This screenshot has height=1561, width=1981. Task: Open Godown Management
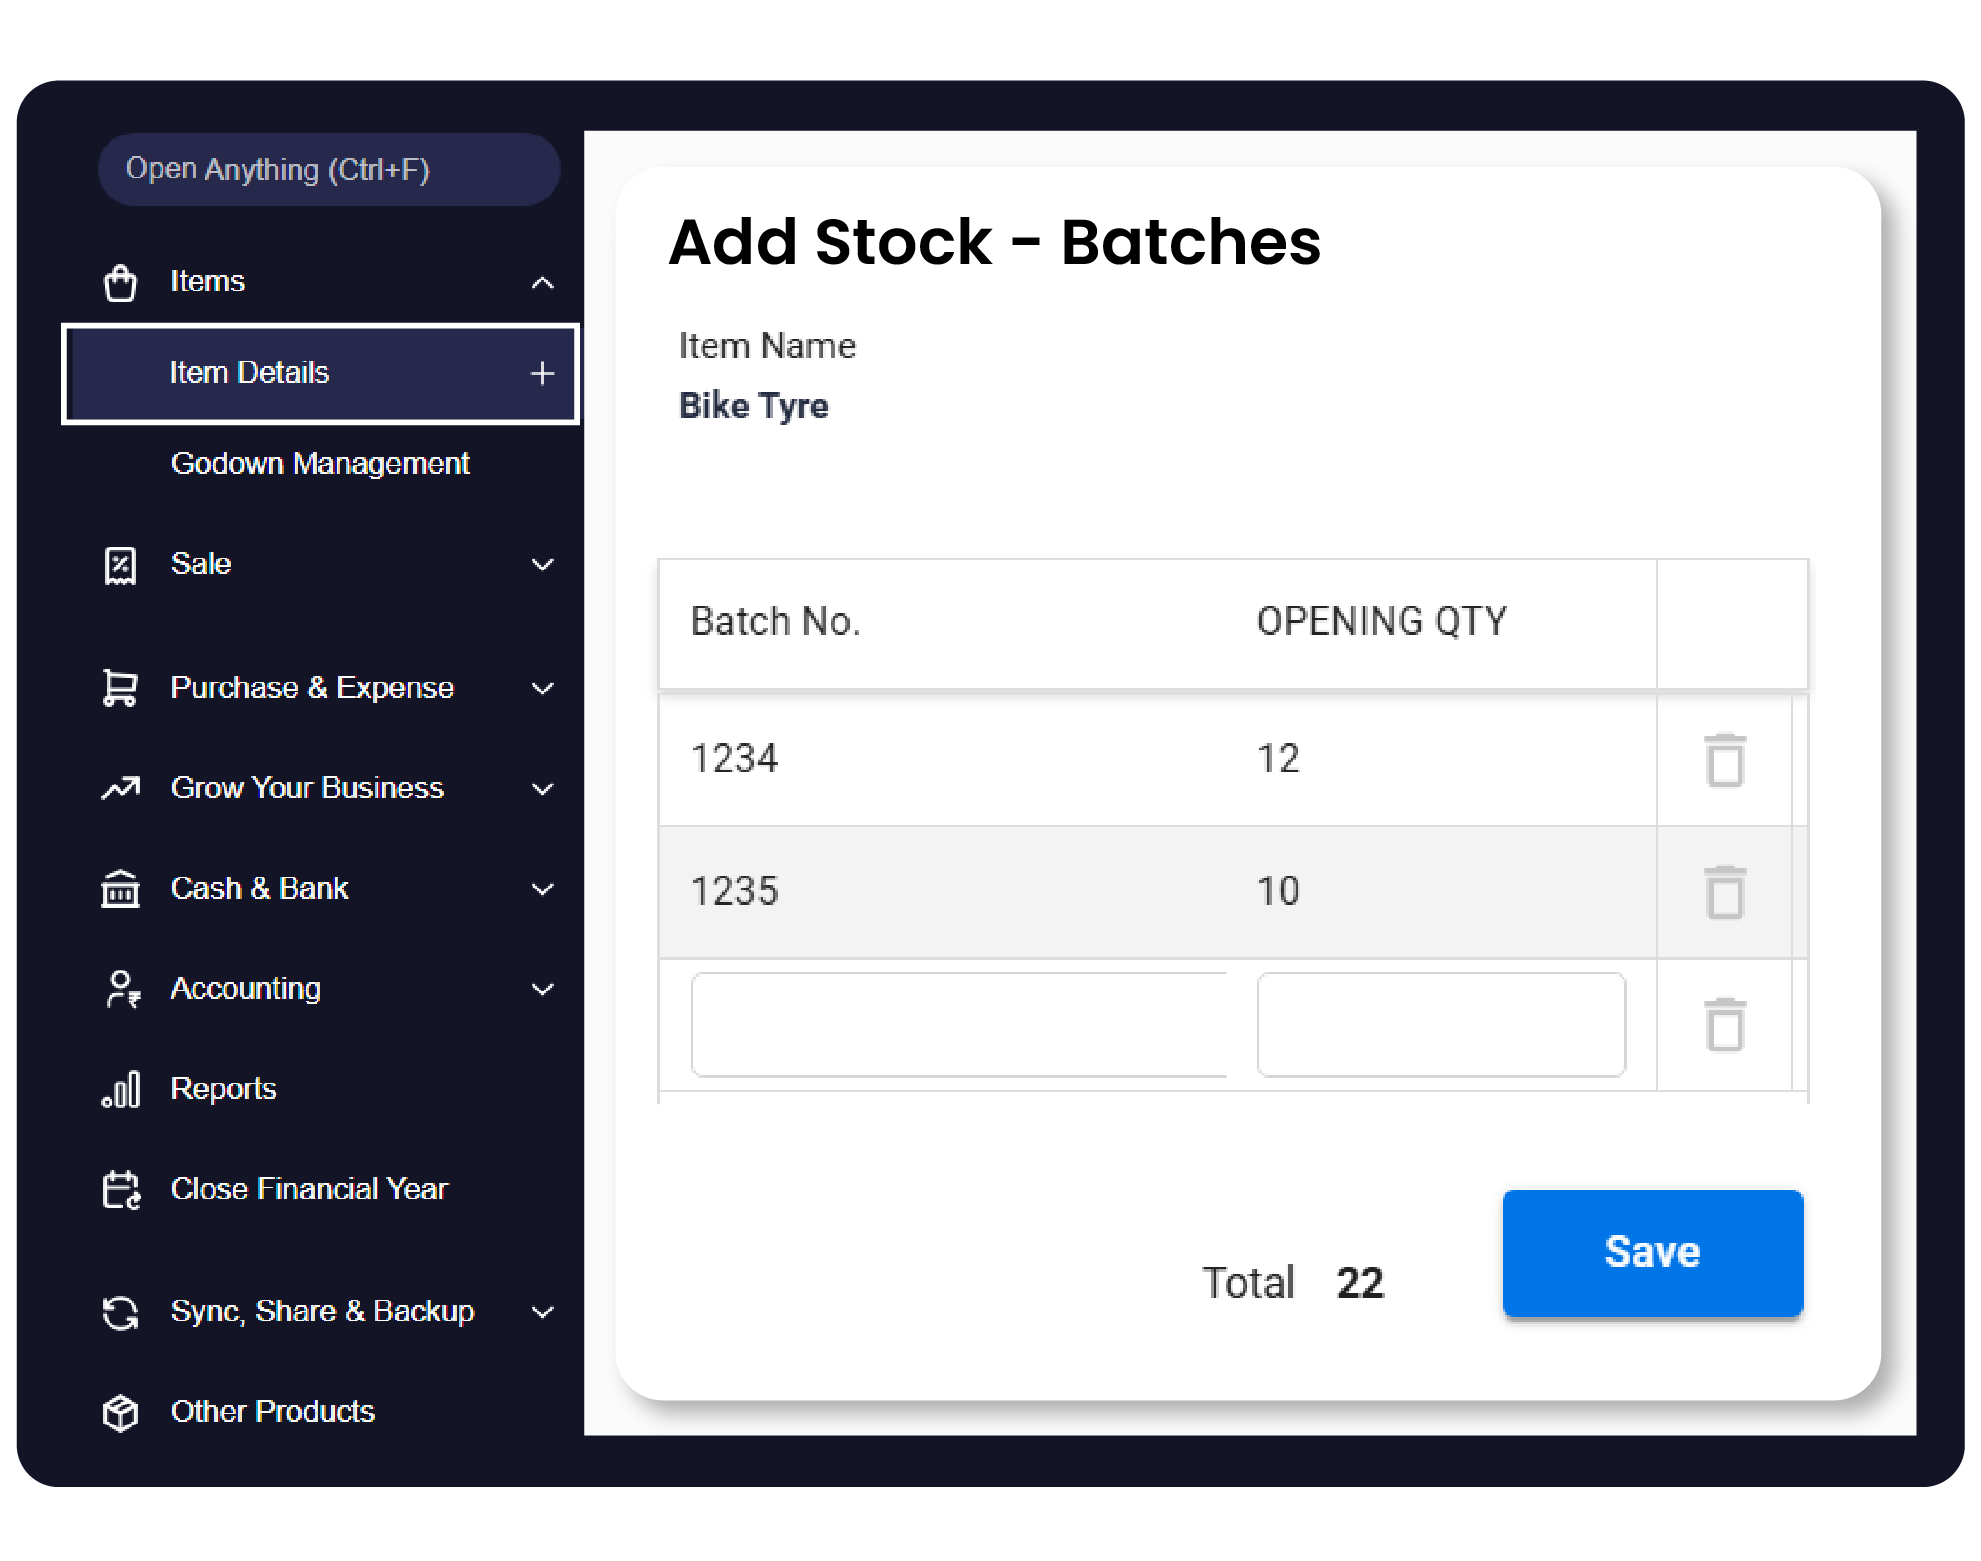(x=320, y=463)
